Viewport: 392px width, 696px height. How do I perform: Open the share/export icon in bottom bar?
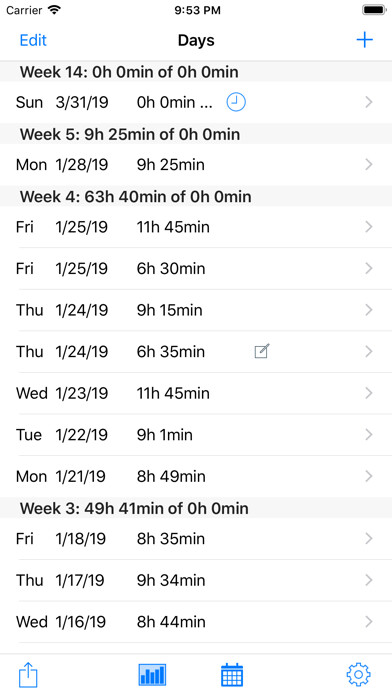(x=28, y=675)
